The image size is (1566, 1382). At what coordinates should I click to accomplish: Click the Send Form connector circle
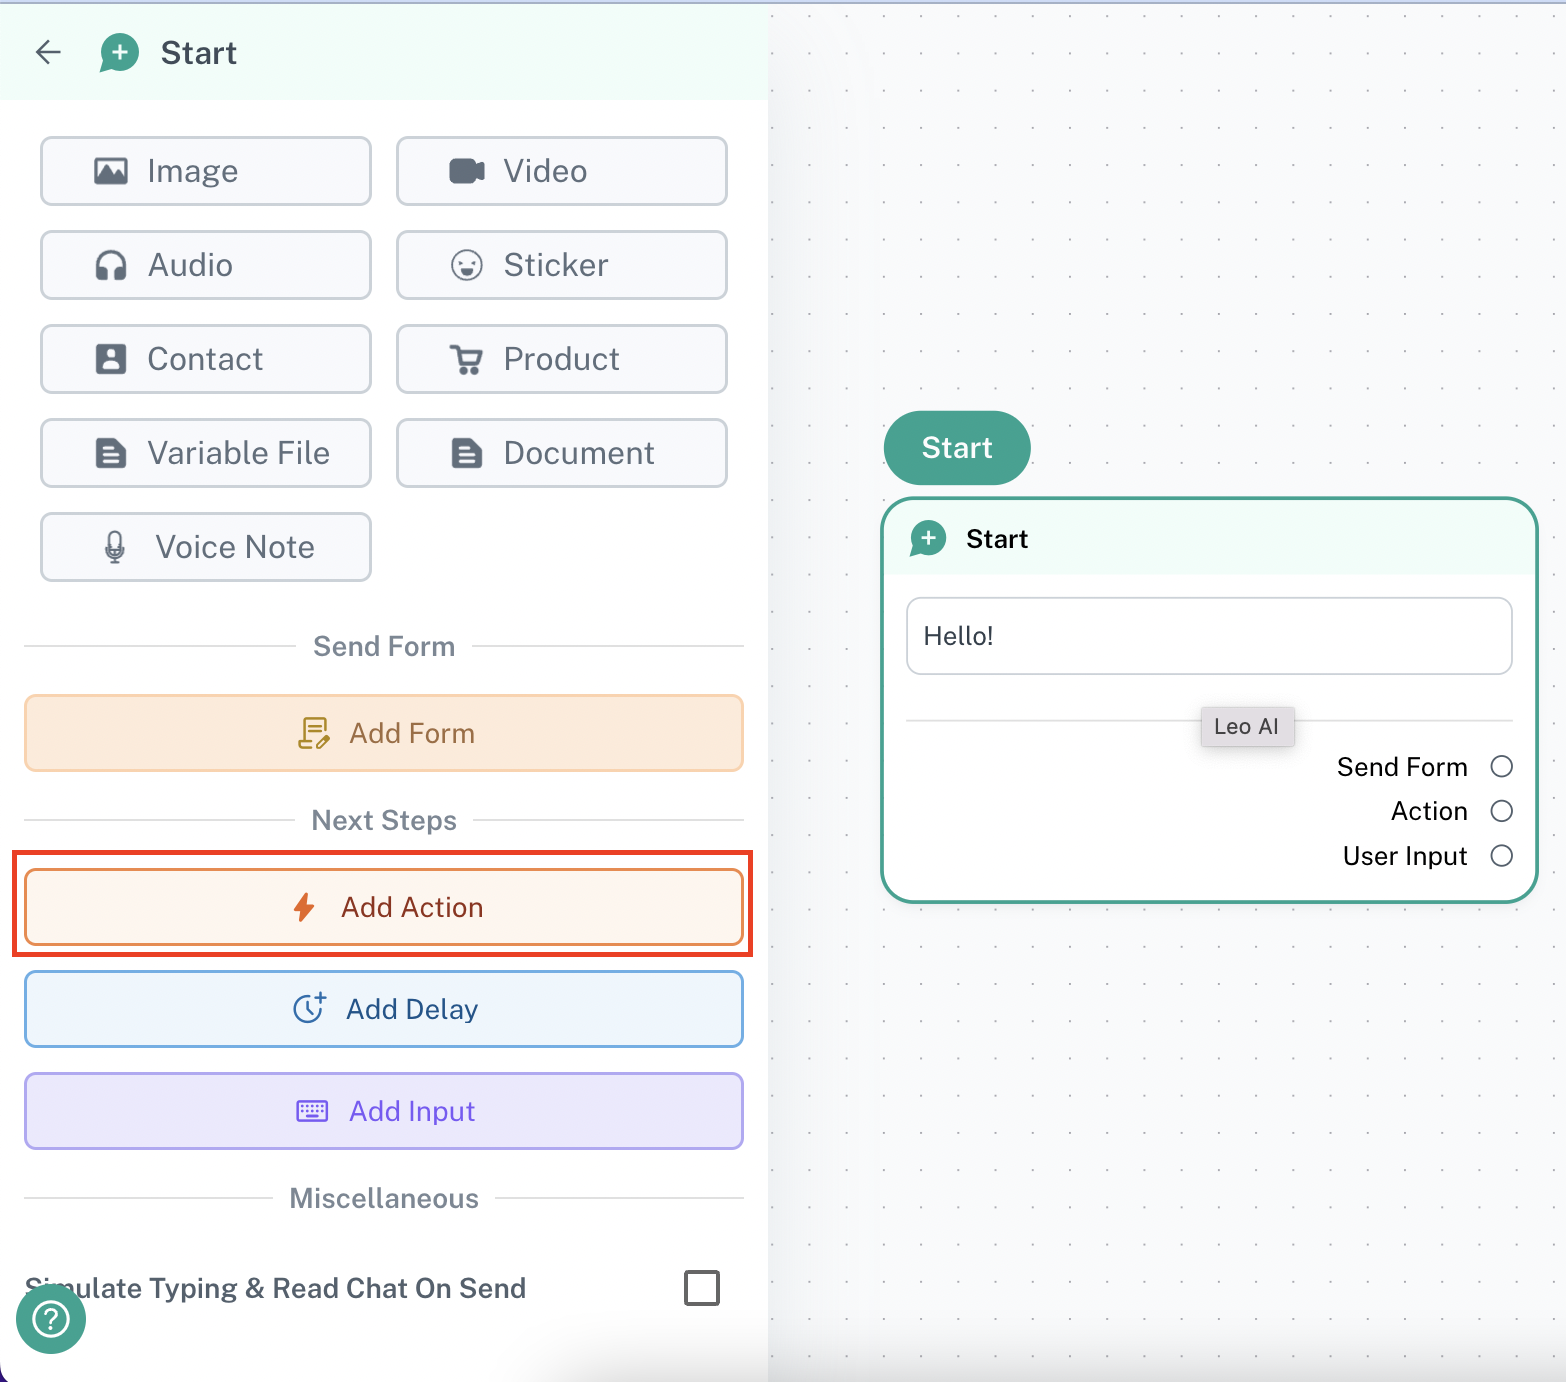point(1501,767)
